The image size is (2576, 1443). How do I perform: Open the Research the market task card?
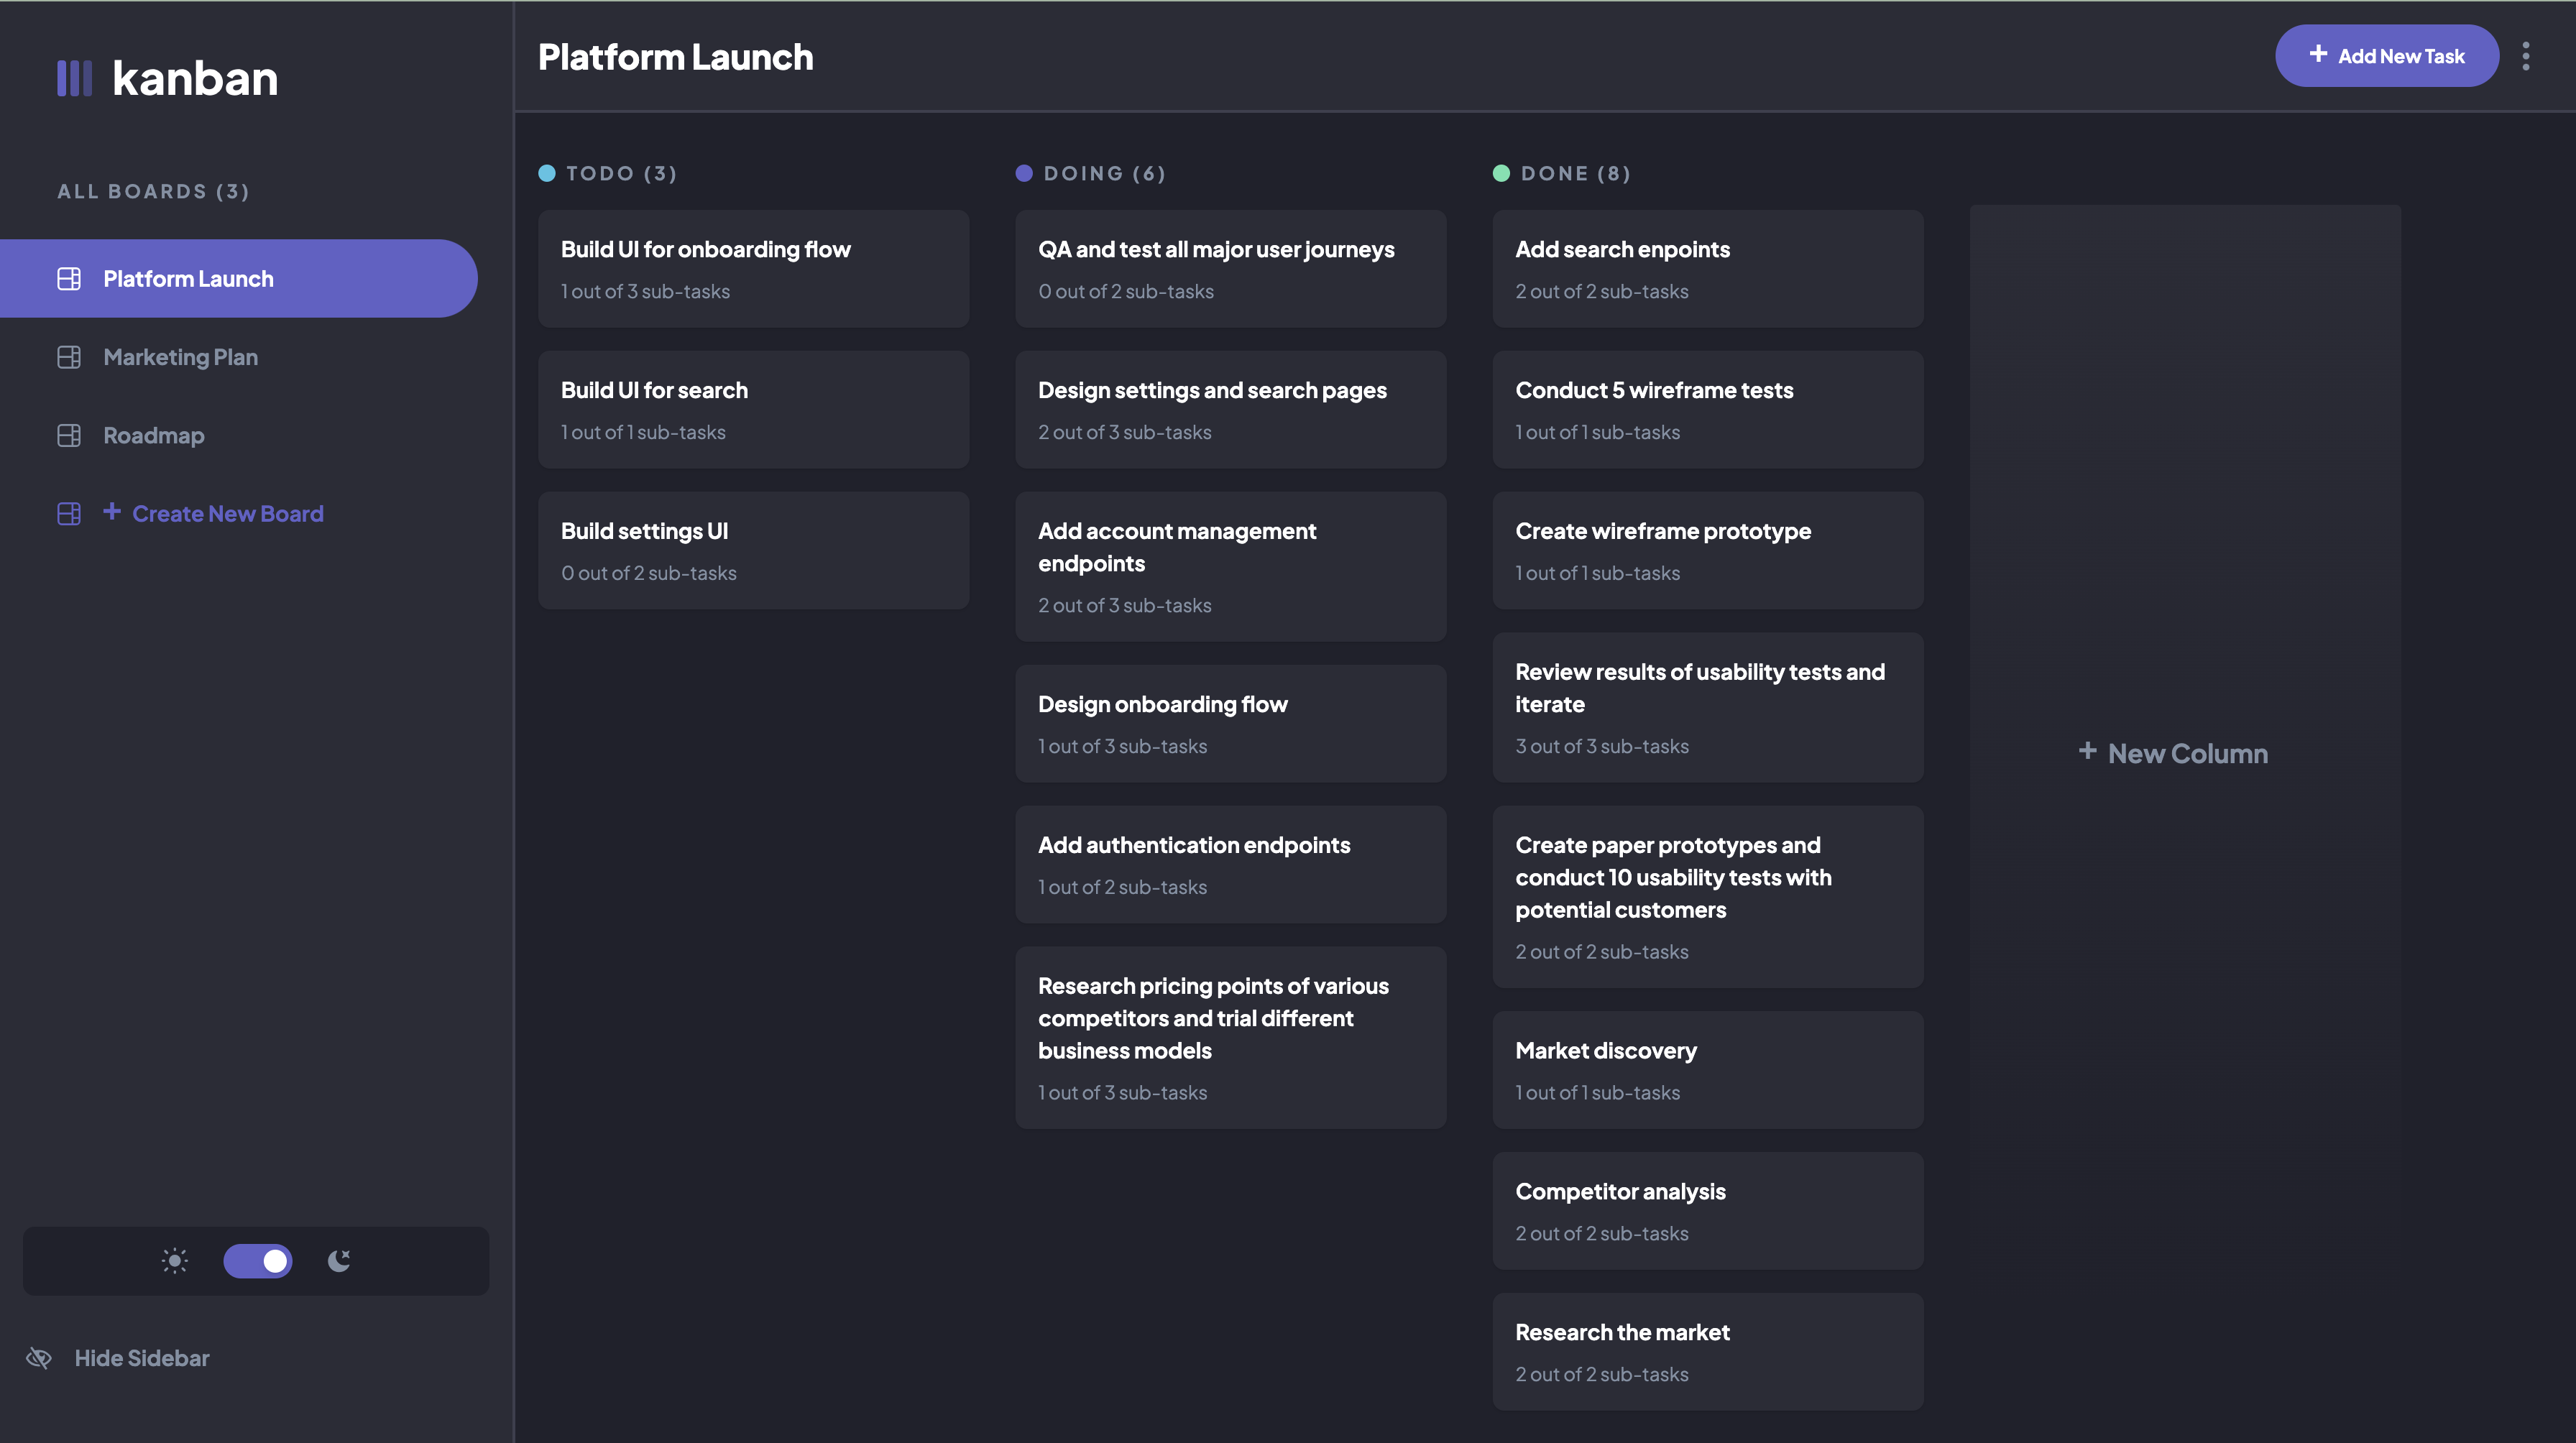point(1707,1351)
